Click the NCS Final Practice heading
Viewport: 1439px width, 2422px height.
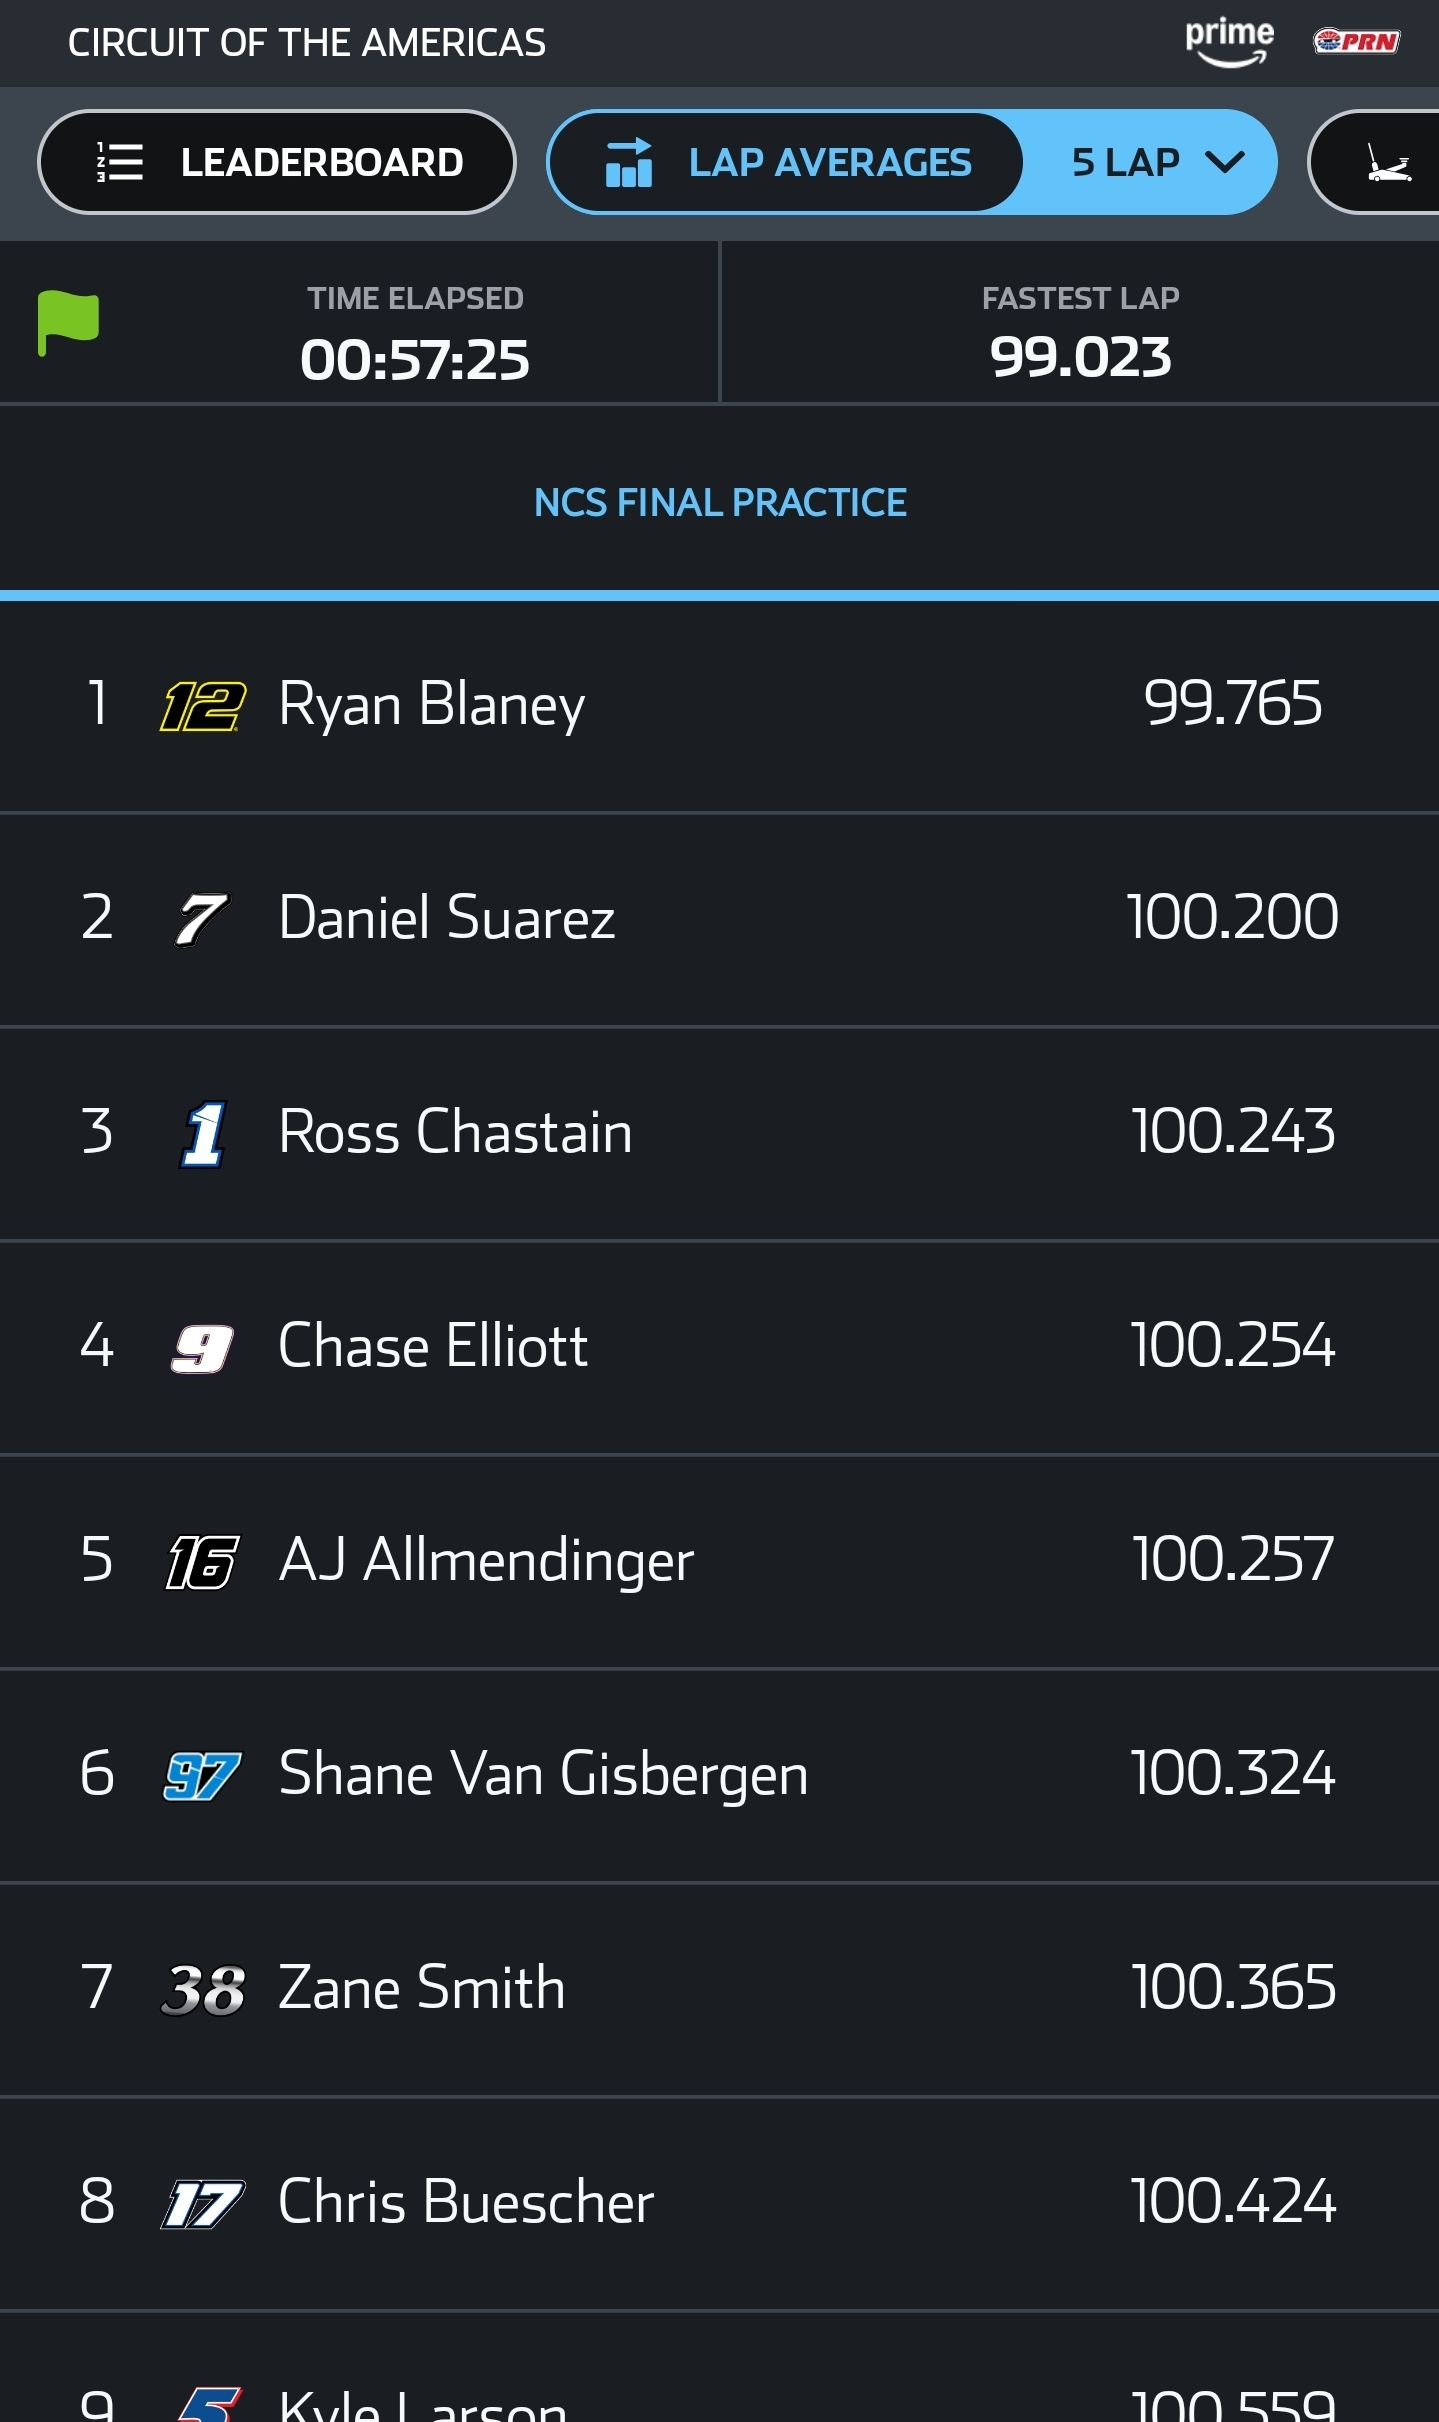point(720,502)
